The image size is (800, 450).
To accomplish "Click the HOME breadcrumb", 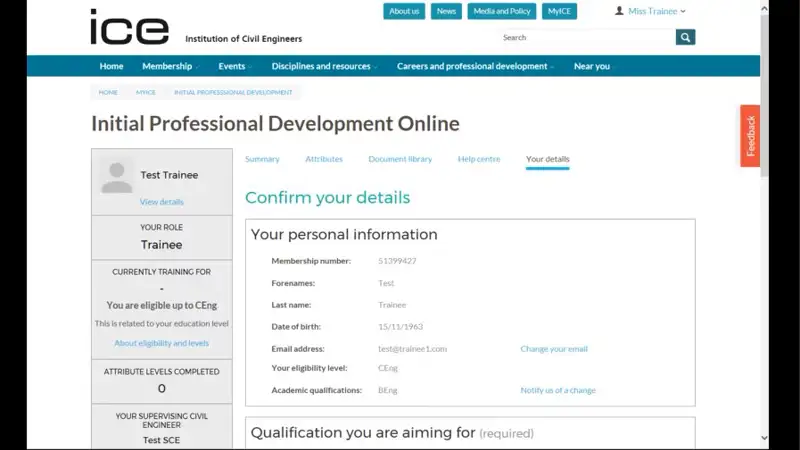I will tap(108, 92).
